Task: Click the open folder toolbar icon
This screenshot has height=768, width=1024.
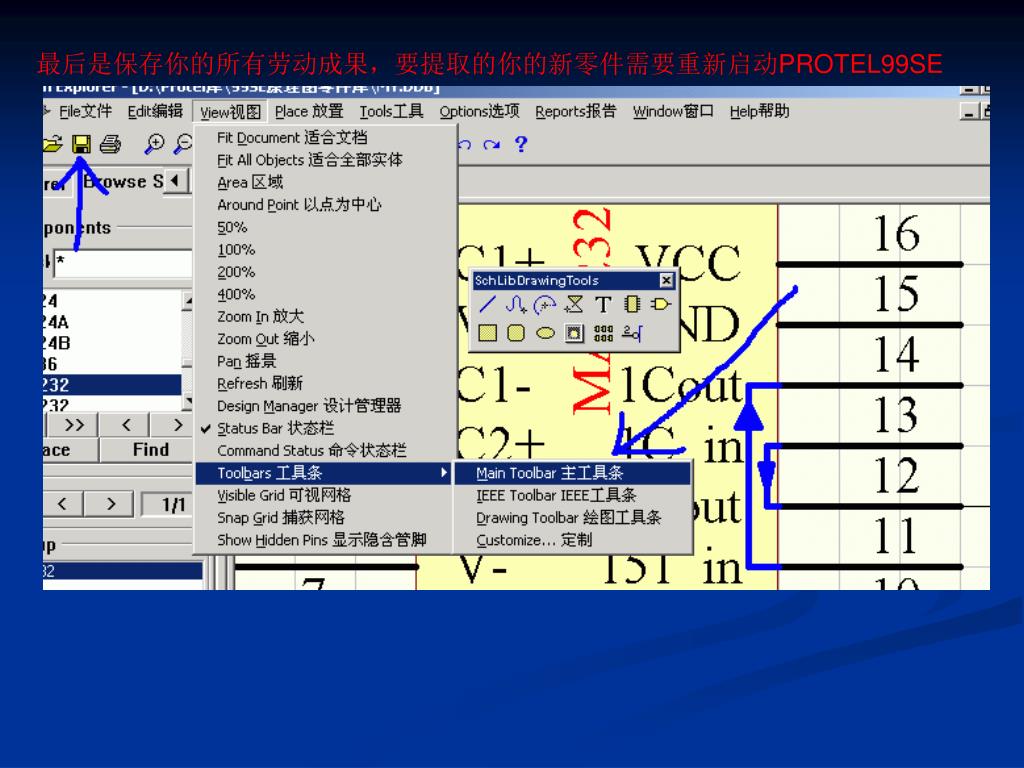Action: click(x=52, y=144)
